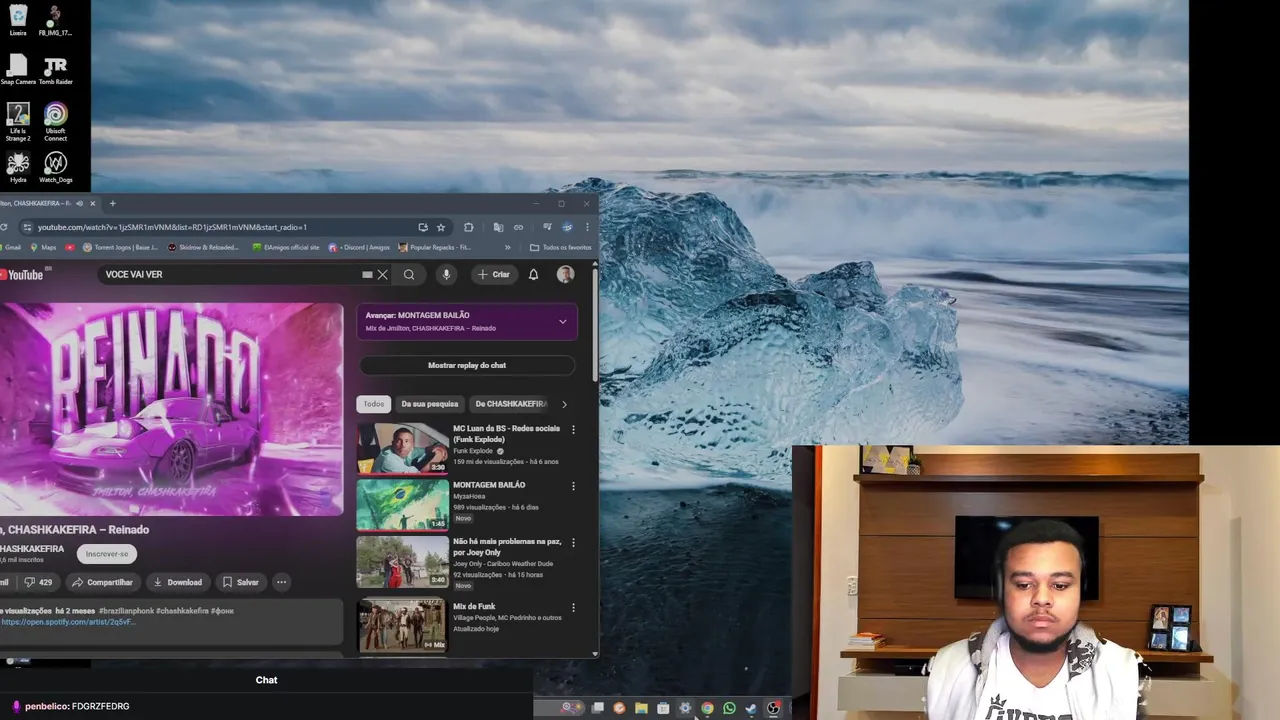Open options for MC Luan da BS video

click(x=573, y=430)
